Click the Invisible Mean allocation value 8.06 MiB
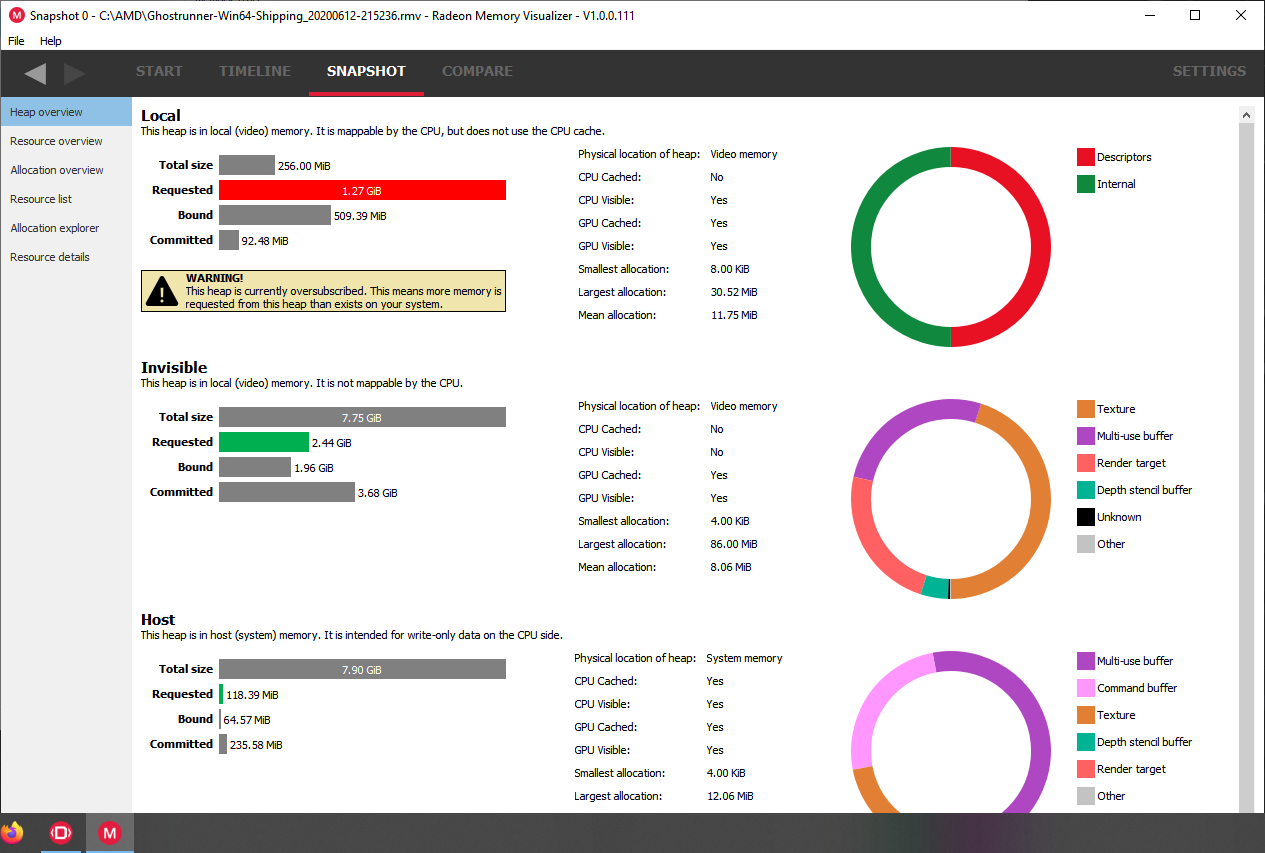1265x853 pixels. pyautogui.click(x=731, y=567)
